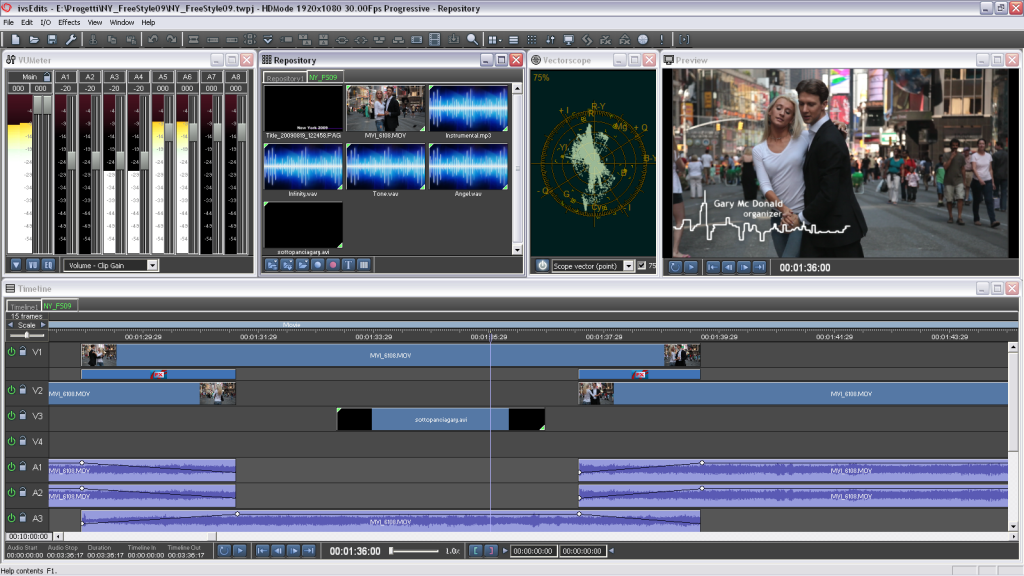Click the monitor icon in main toolbar
This screenshot has height=576, width=1024.
point(569,40)
